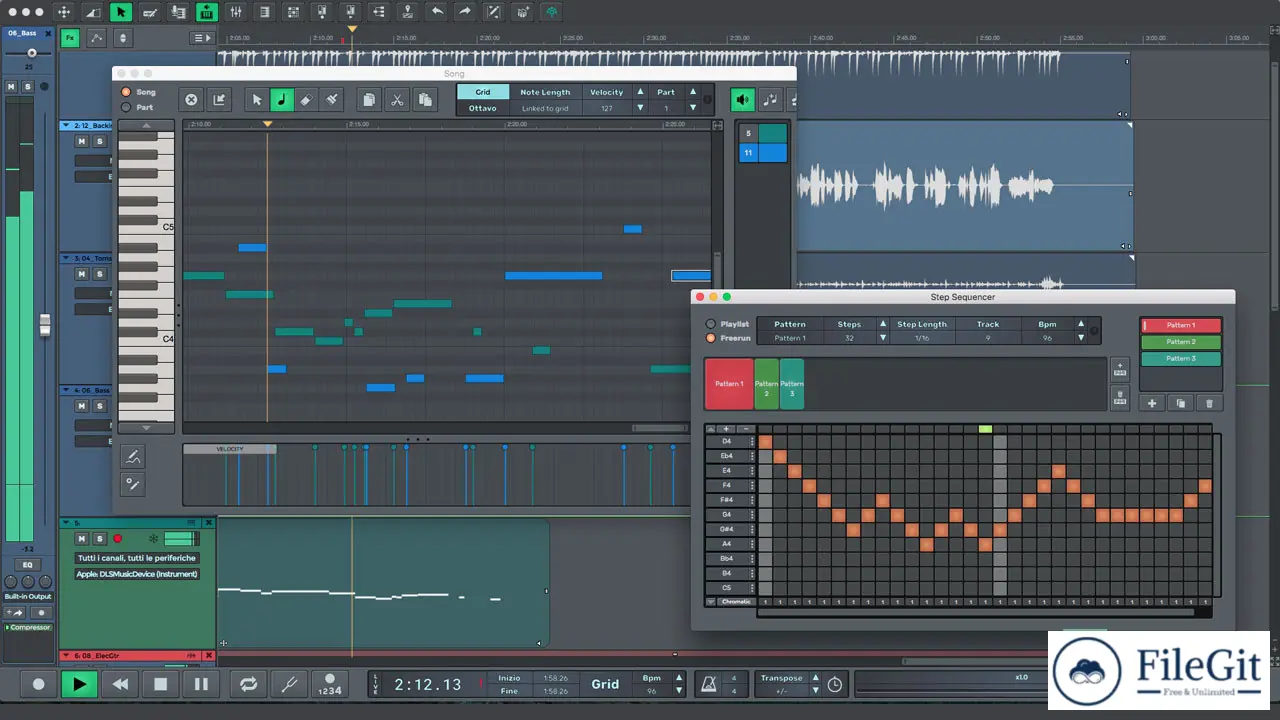Viewport: 1280px width, 720px height.
Task: Click the Grid snap field in transport bar
Action: pos(605,684)
